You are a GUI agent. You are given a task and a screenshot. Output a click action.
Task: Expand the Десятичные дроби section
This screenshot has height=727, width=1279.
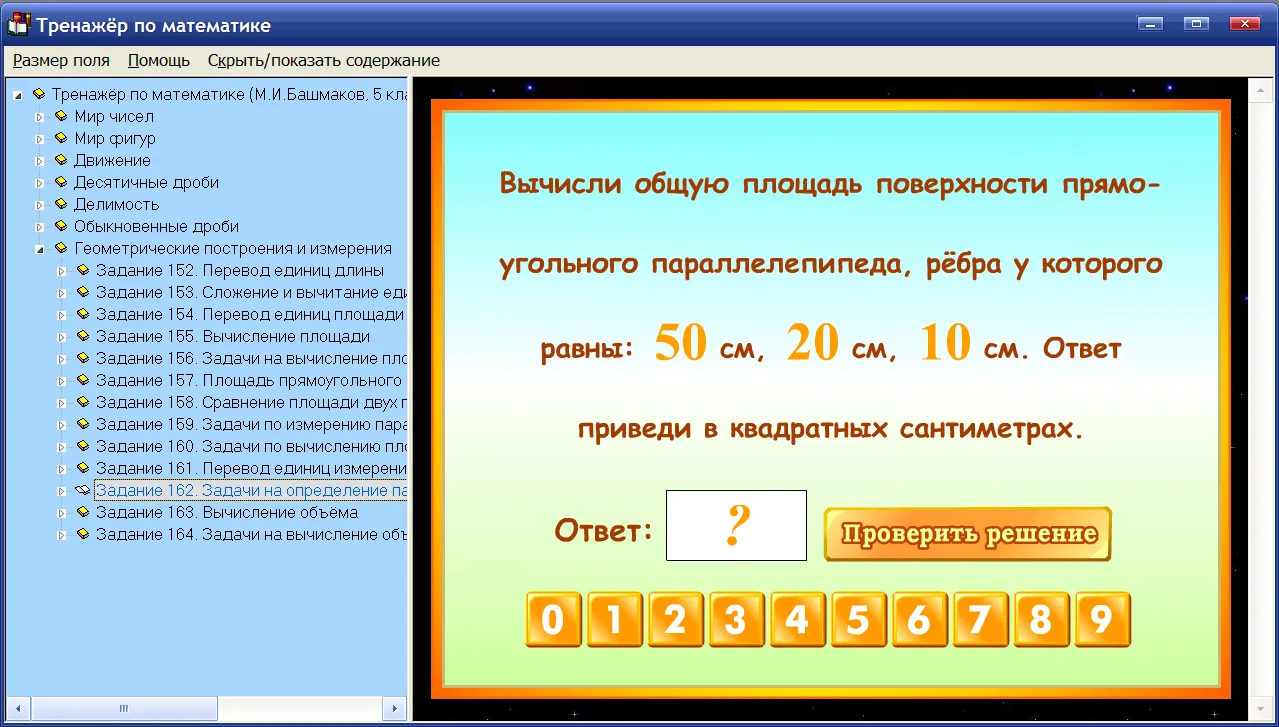(x=40, y=183)
